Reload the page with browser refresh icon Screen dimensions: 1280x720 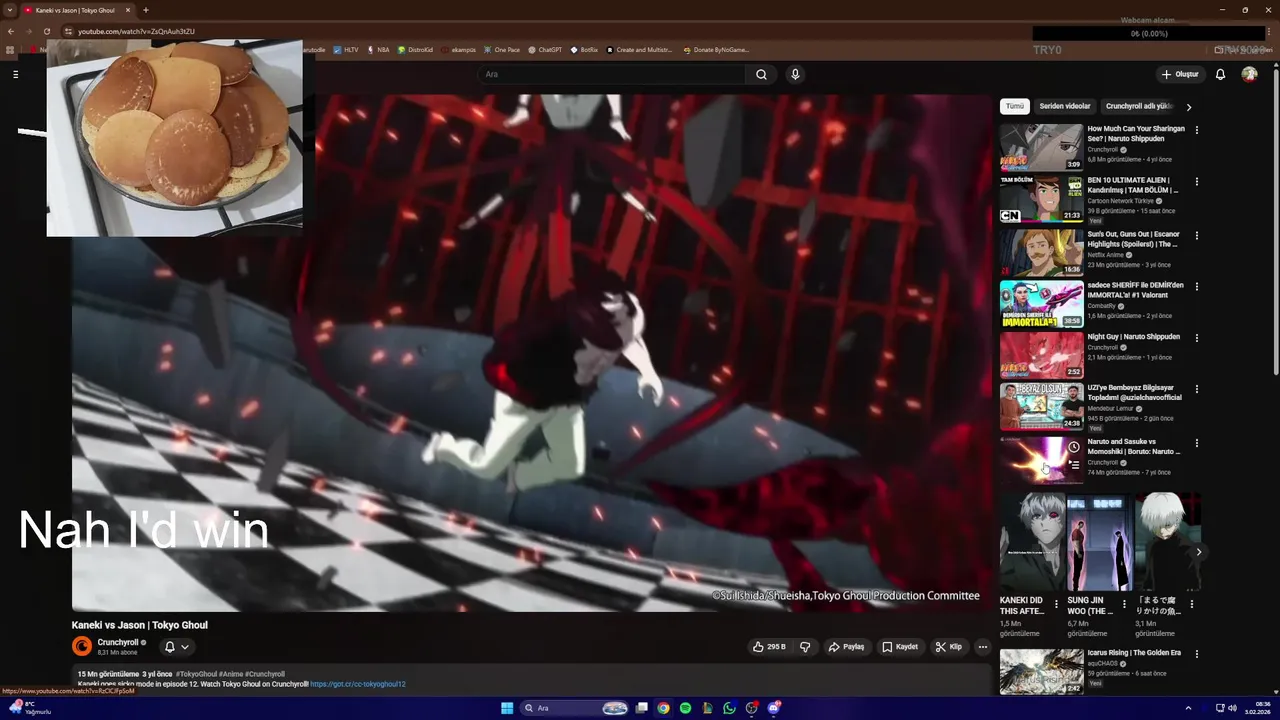46,31
